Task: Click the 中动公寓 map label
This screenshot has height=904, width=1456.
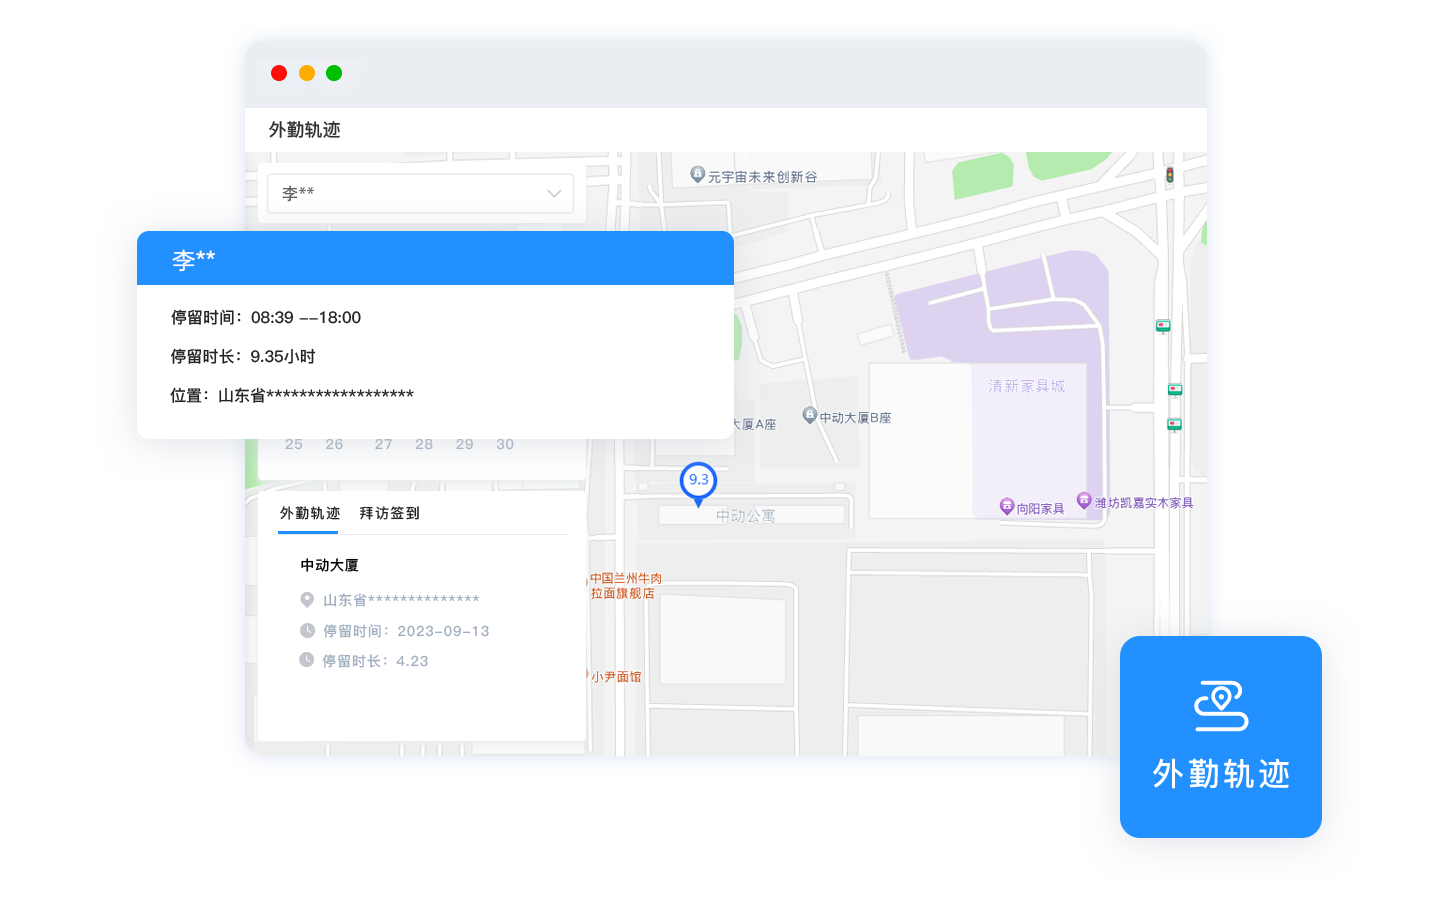Action: tap(746, 516)
